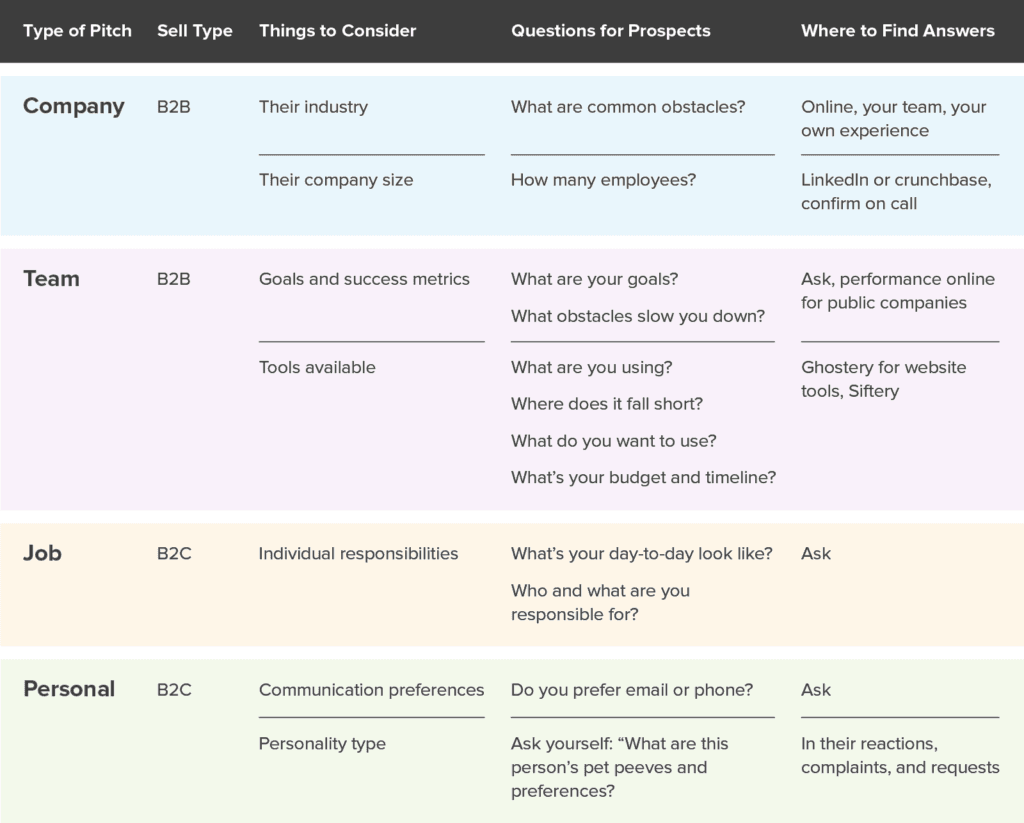Image resolution: width=1024 pixels, height=823 pixels.
Task: Select the 'Sell Type' column header
Action: click(194, 31)
